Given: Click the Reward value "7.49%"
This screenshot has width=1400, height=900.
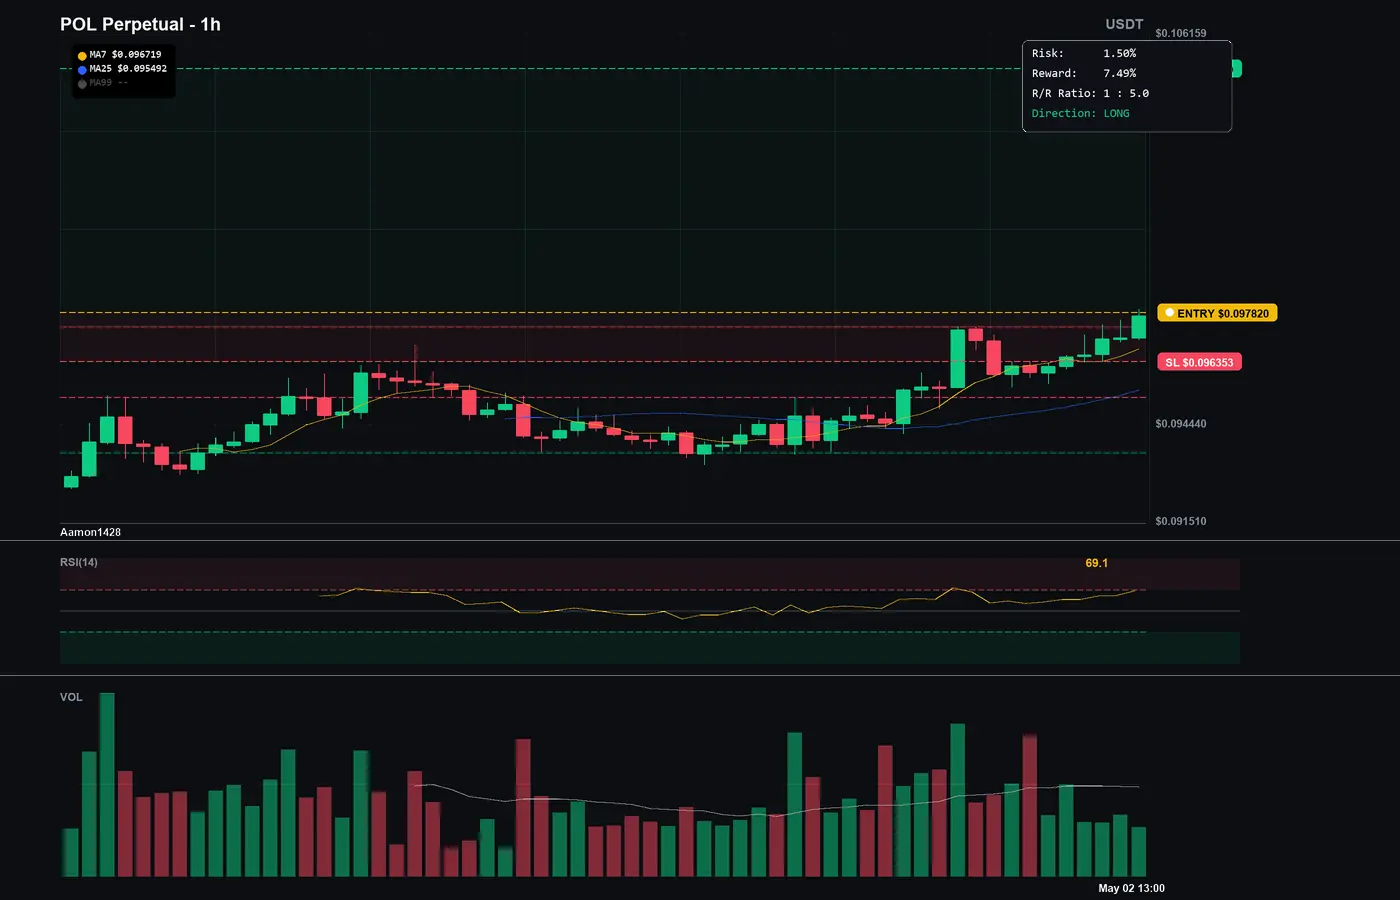Looking at the screenshot, I should click(1120, 73).
